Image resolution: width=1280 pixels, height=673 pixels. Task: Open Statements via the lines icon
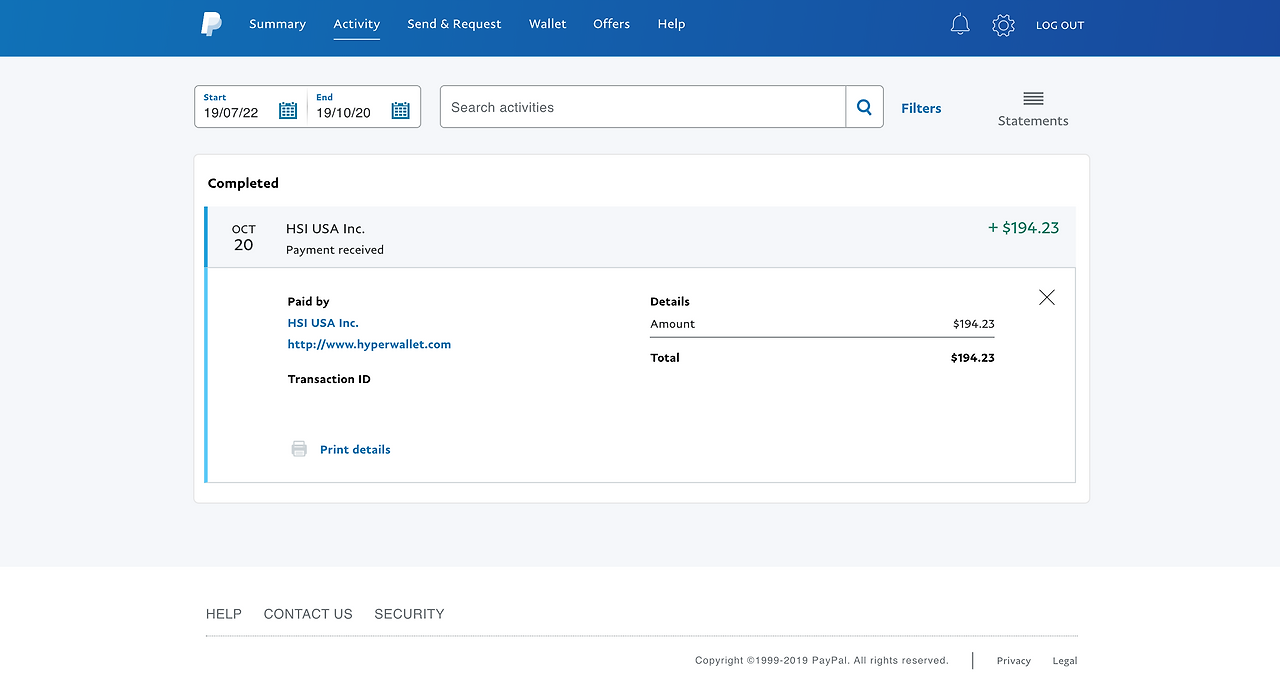point(1033,98)
